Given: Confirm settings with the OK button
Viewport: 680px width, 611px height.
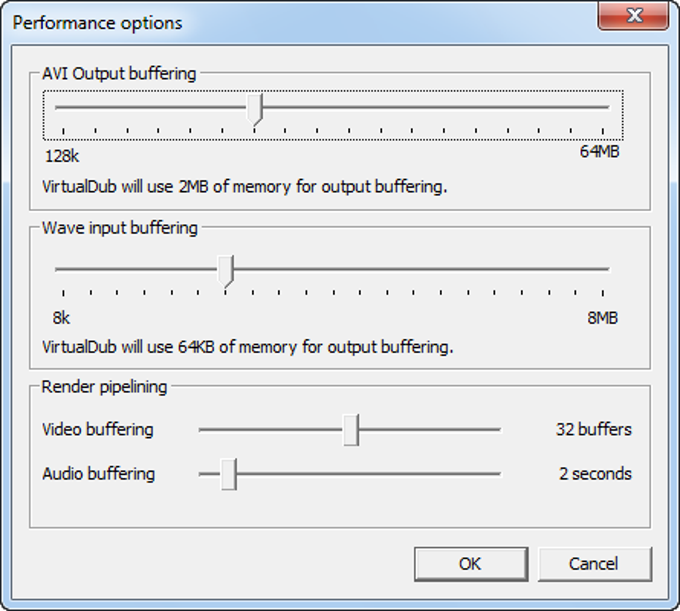Looking at the screenshot, I should tap(471, 564).
